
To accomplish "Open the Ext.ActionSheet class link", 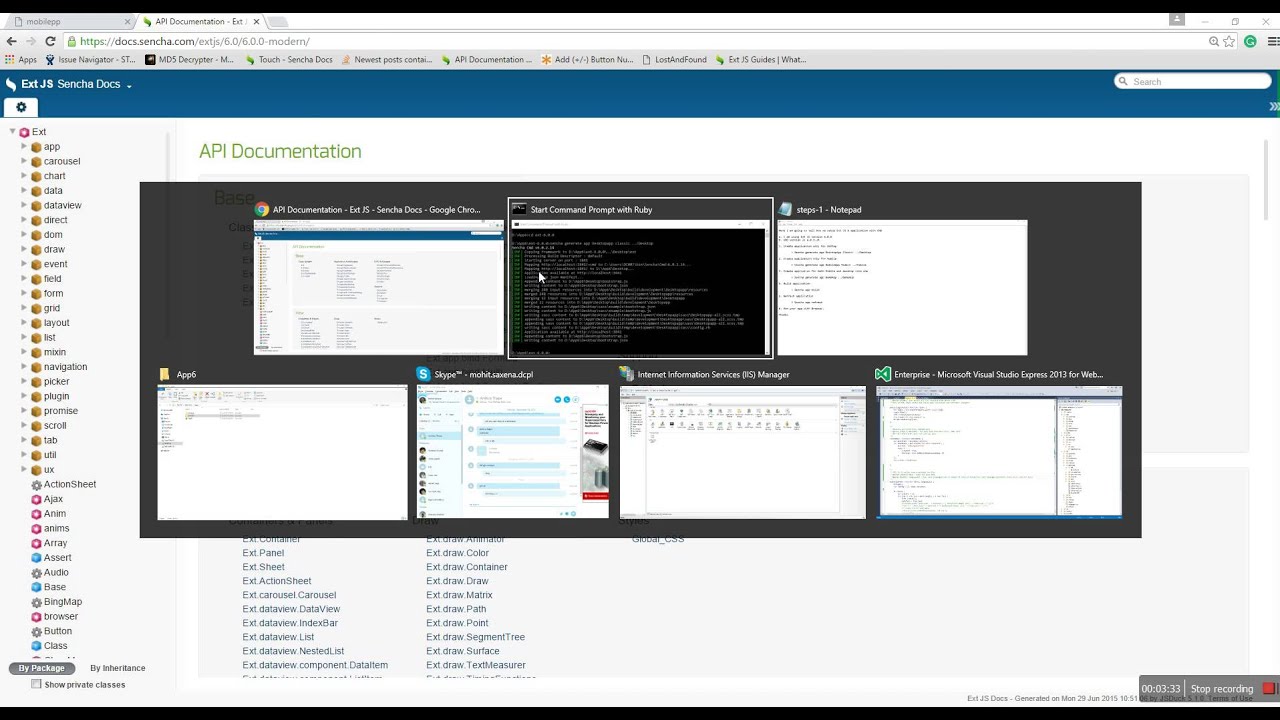I will coord(277,581).
